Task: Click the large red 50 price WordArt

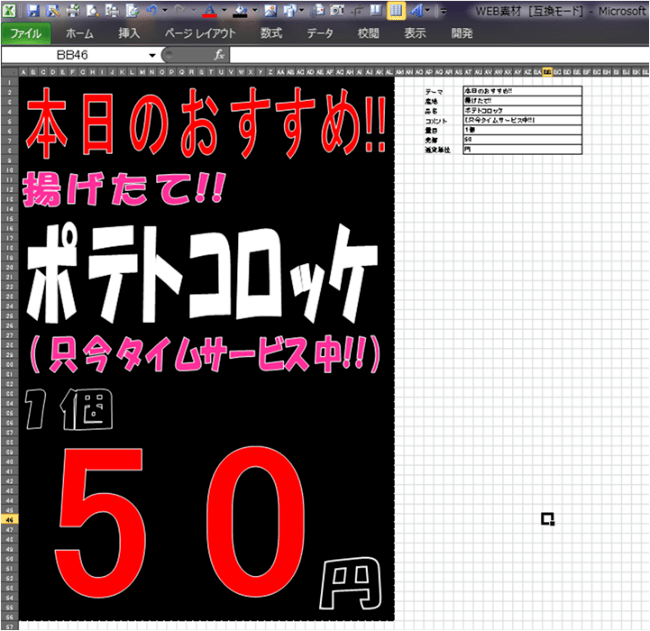Action: (x=180, y=522)
